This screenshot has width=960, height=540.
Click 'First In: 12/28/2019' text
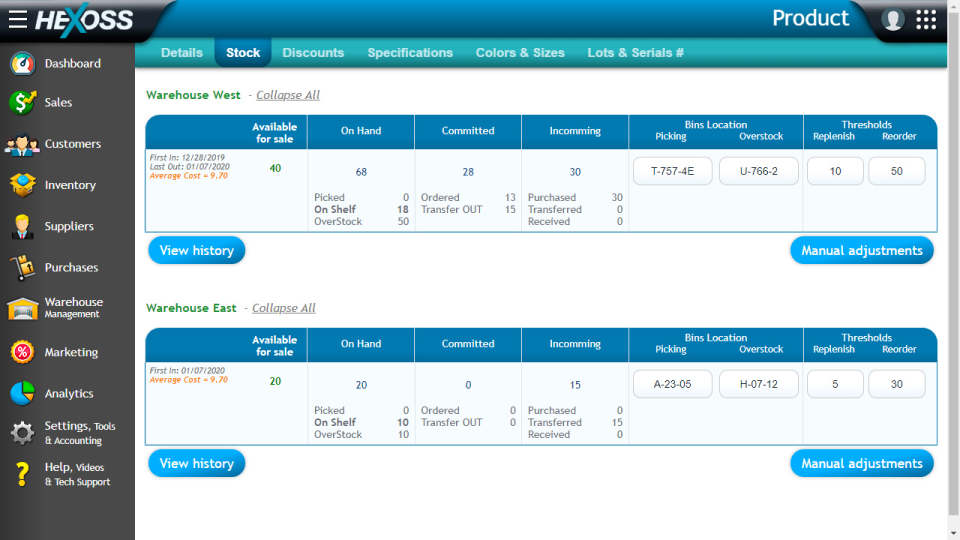187,157
